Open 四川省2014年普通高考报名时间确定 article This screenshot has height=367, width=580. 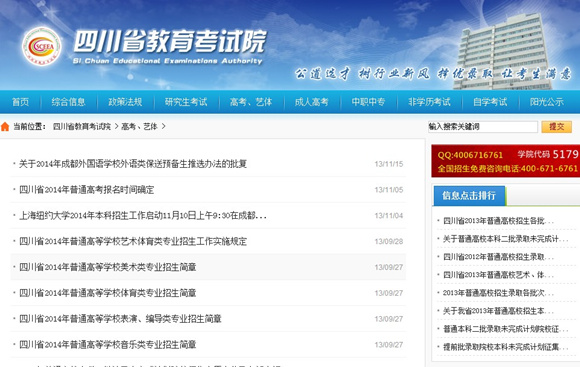(x=87, y=190)
